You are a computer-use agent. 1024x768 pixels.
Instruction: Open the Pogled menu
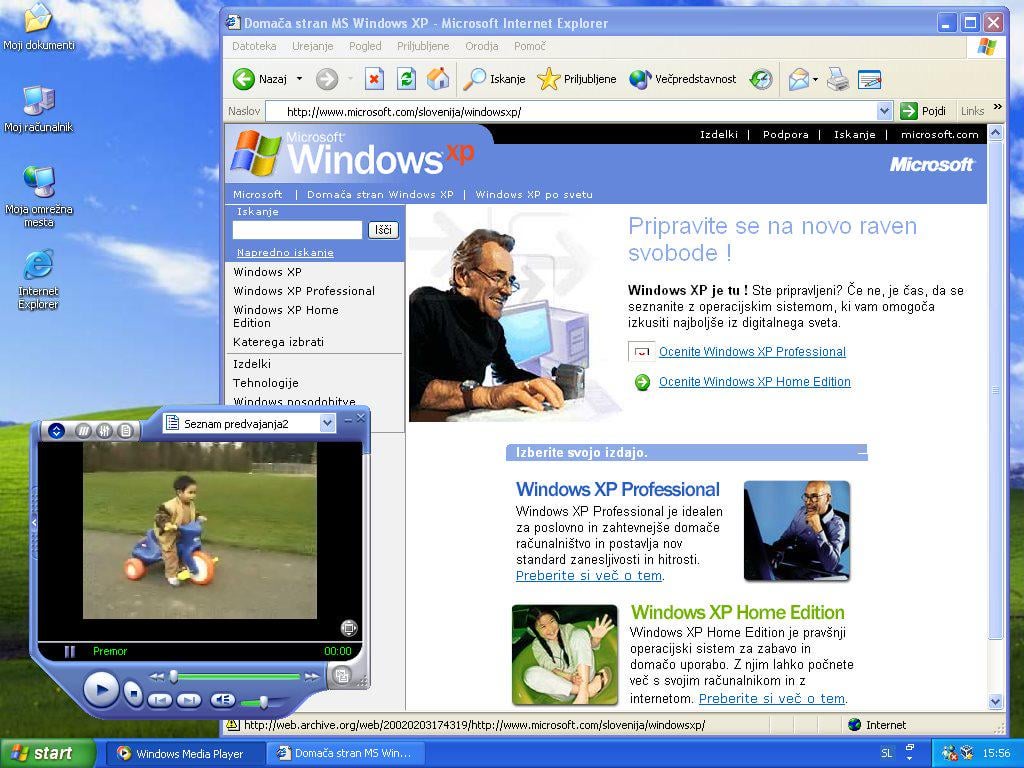pyautogui.click(x=365, y=46)
